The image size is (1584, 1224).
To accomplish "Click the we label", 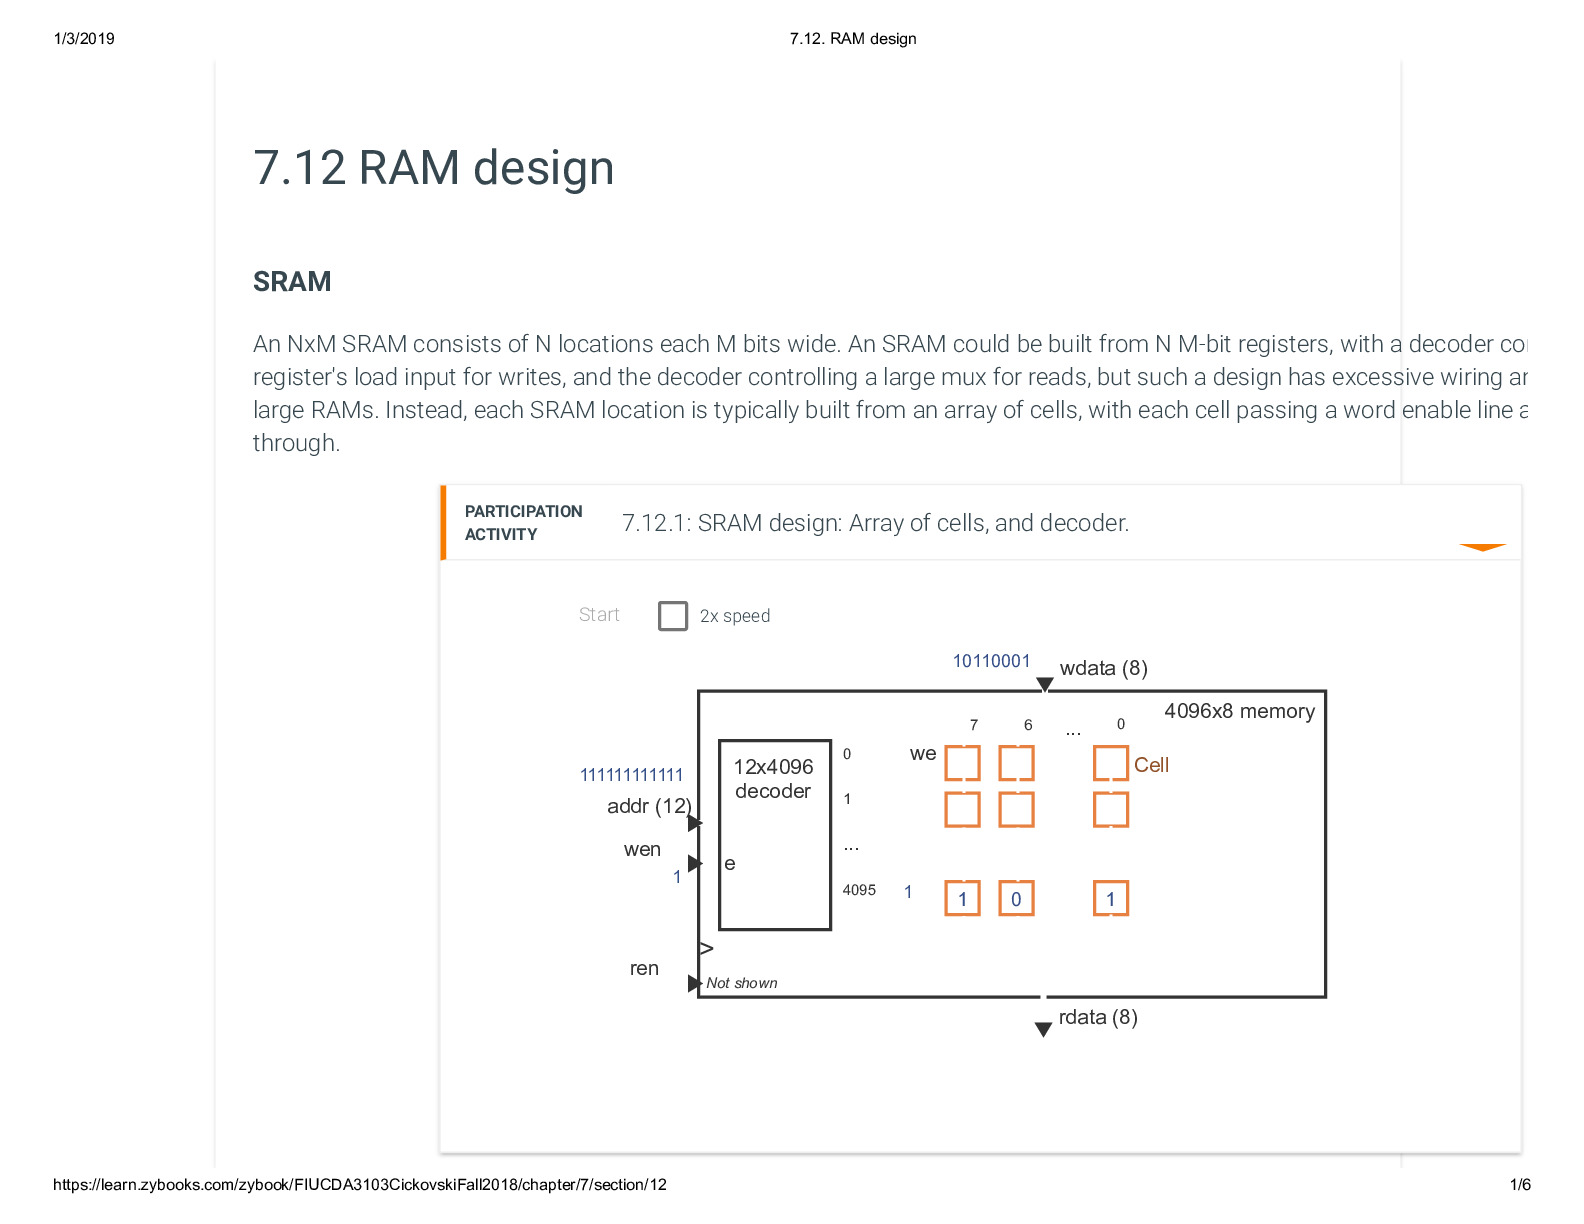I will 923,753.
